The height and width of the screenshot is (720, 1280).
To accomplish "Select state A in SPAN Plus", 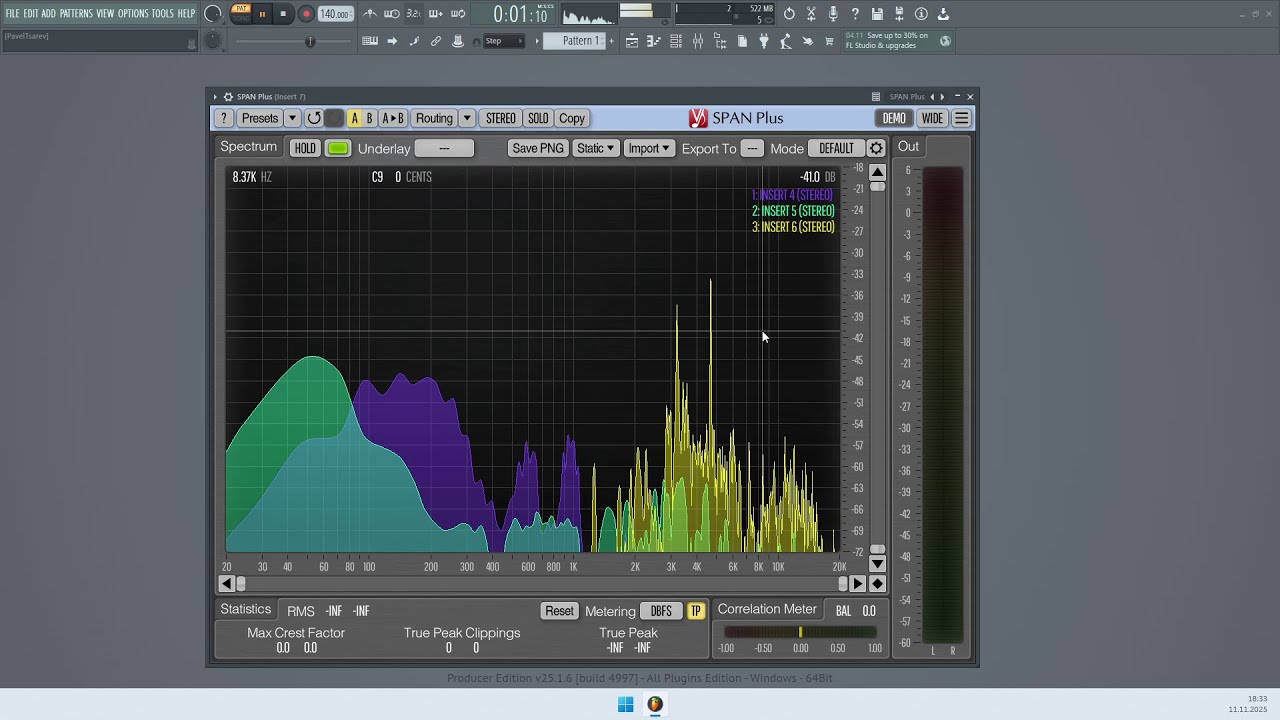I will point(354,118).
